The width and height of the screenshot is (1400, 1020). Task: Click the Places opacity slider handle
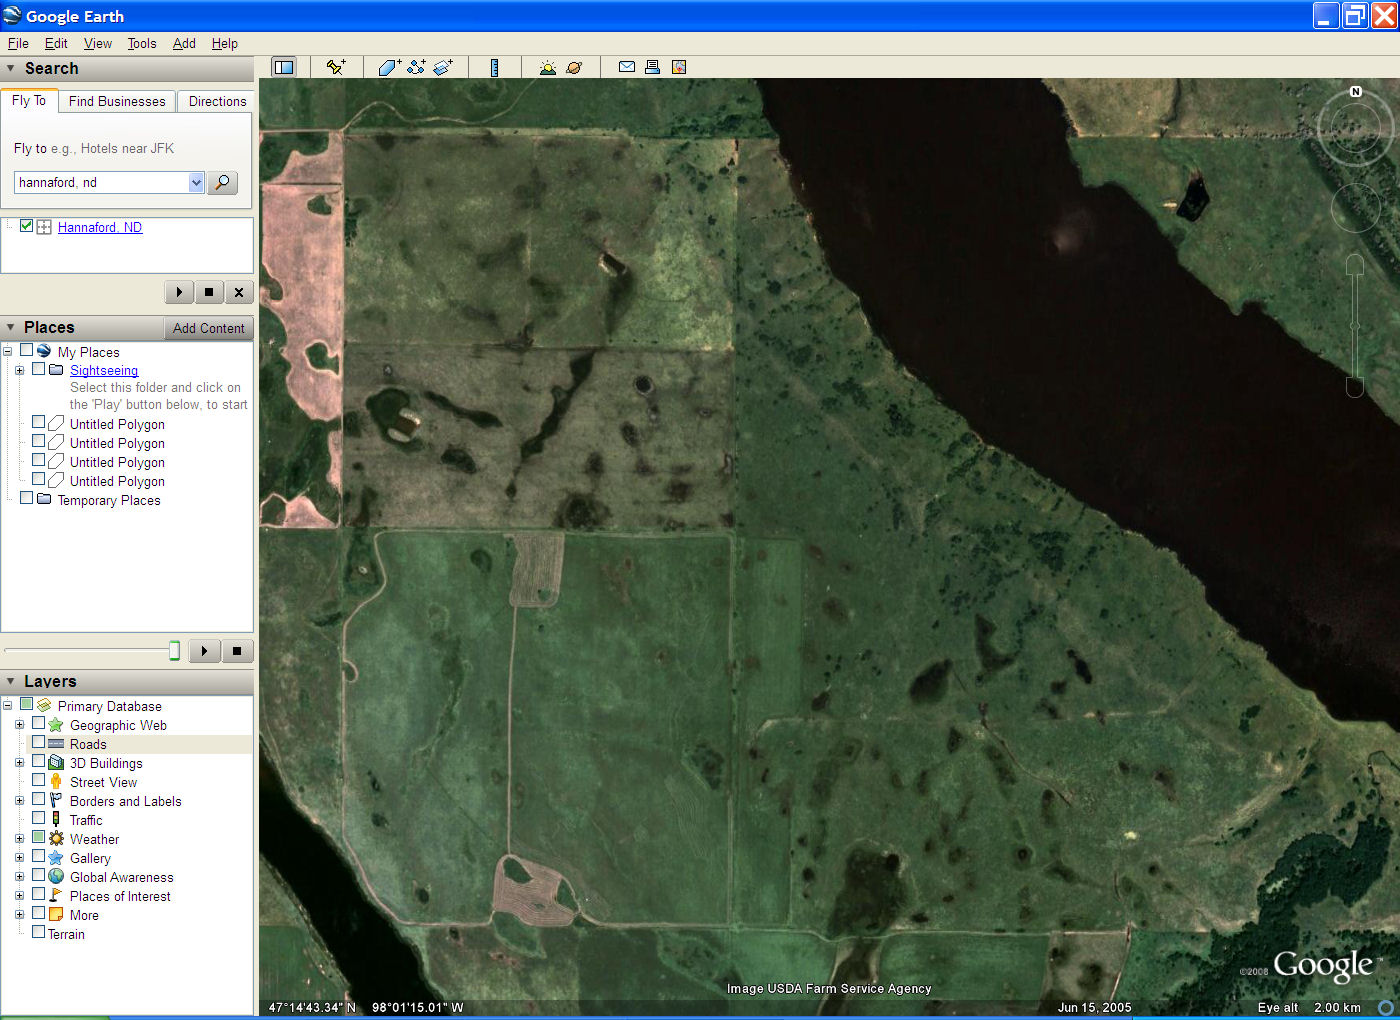pyautogui.click(x=174, y=651)
